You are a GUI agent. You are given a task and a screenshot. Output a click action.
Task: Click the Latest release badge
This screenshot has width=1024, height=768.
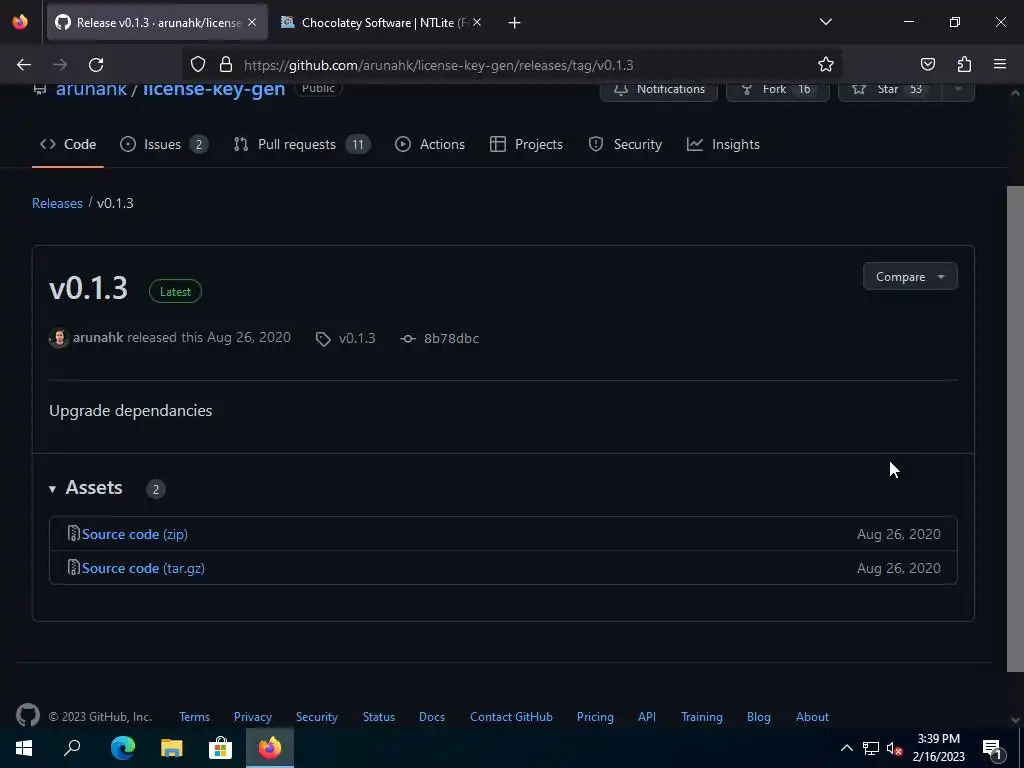click(175, 291)
